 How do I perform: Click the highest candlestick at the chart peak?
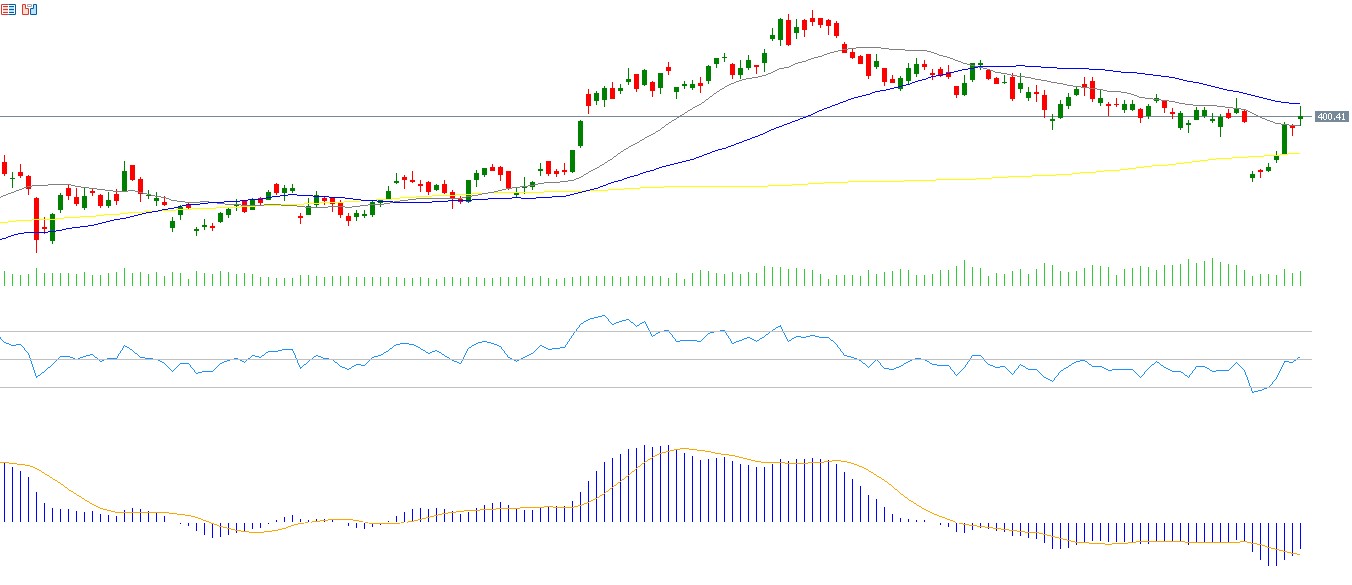813,19
